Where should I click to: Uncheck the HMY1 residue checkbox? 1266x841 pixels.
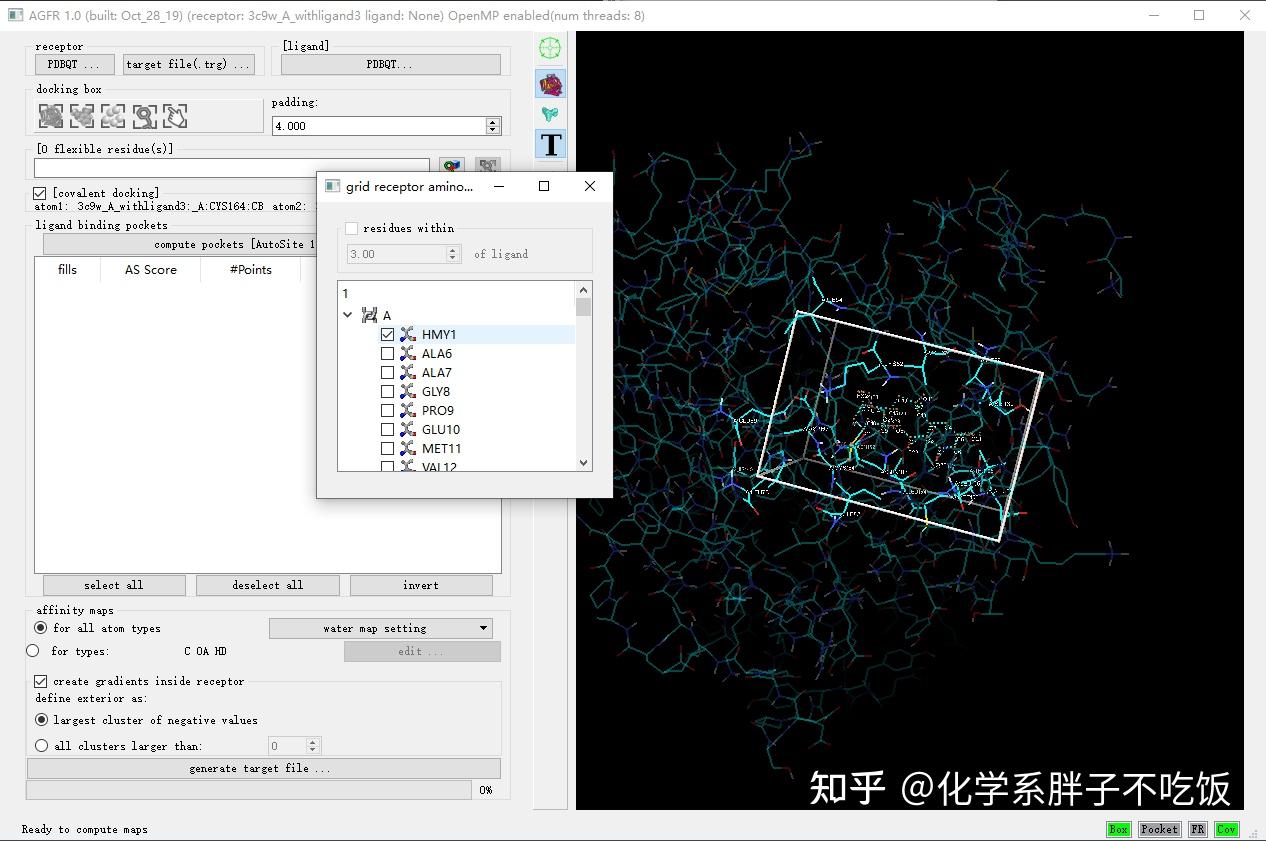click(x=387, y=334)
